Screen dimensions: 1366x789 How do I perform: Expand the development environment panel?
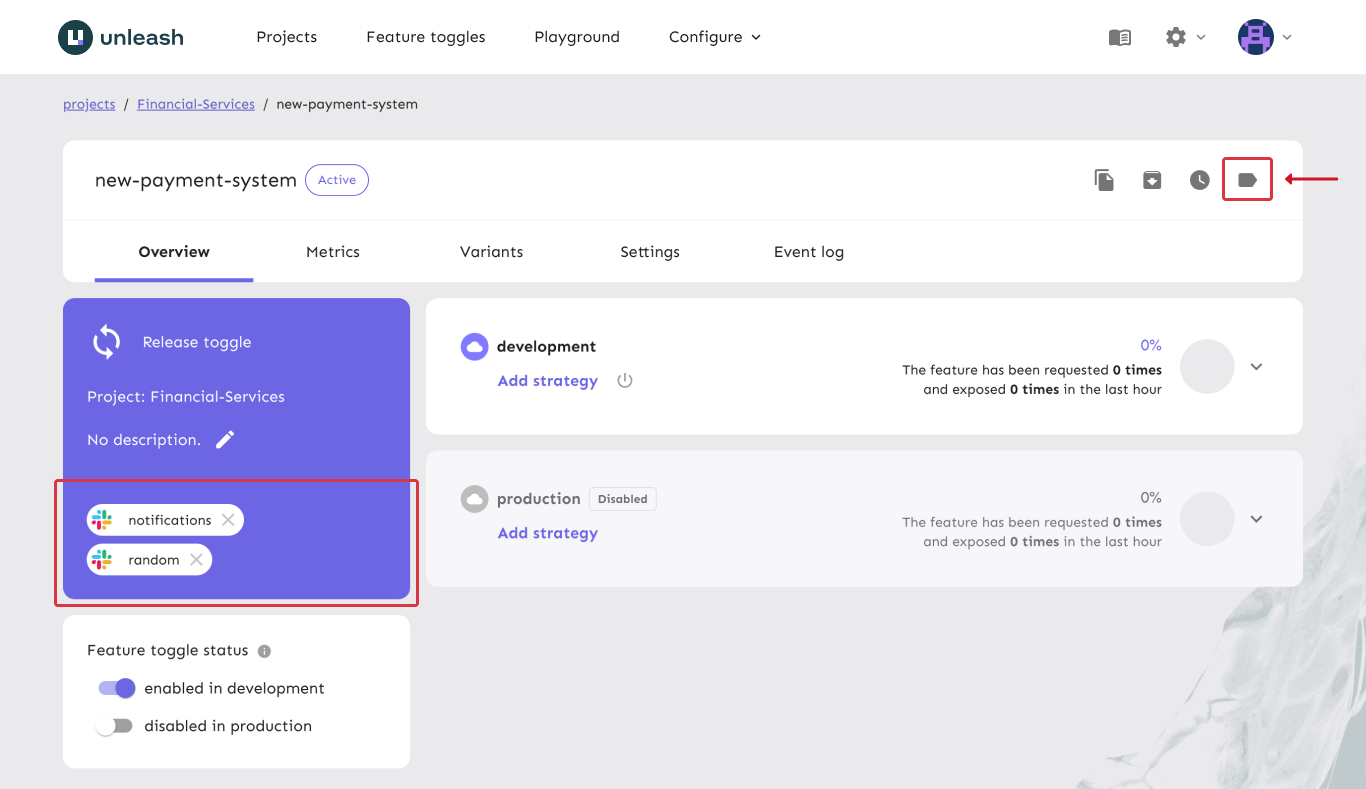(x=1257, y=367)
